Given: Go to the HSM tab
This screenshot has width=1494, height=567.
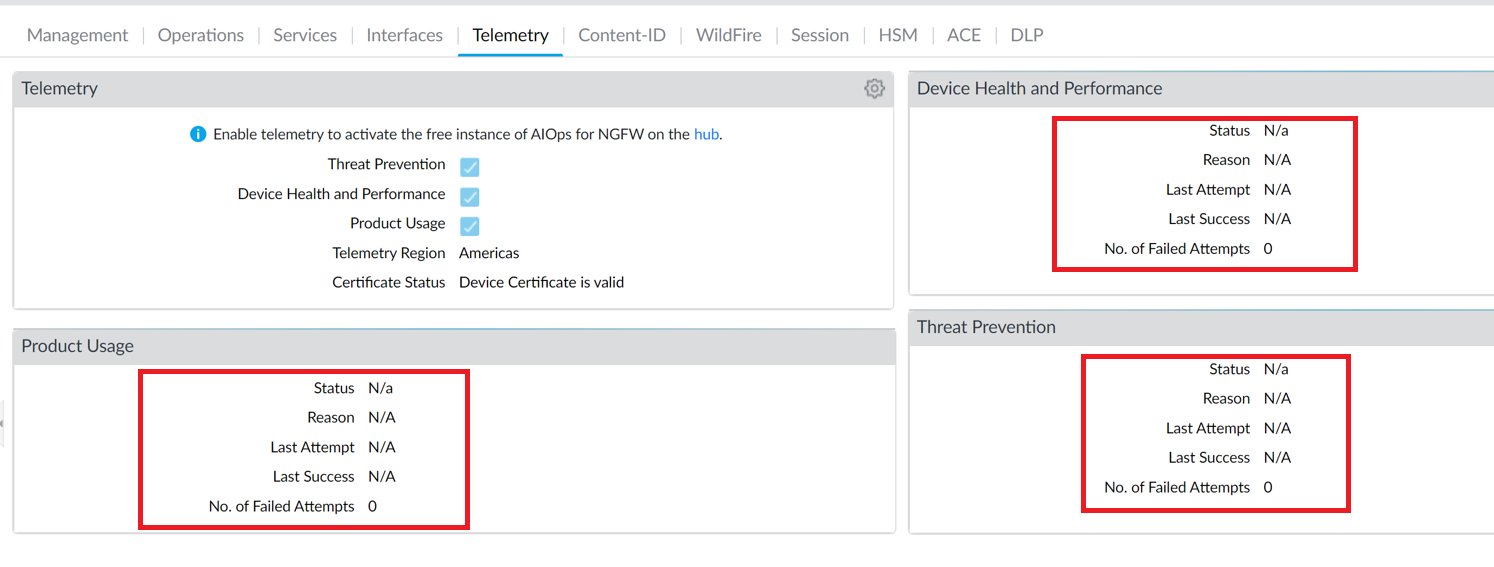Looking at the screenshot, I should coord(897,35).
